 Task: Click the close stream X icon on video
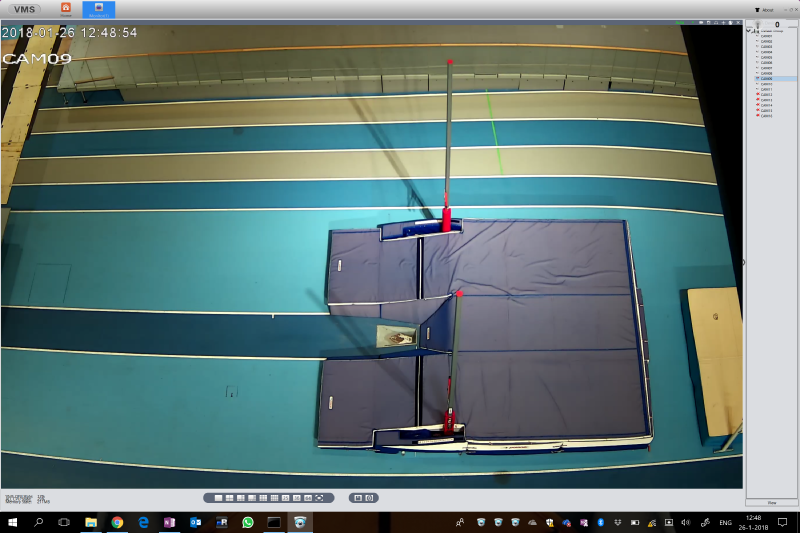[739, 22]
